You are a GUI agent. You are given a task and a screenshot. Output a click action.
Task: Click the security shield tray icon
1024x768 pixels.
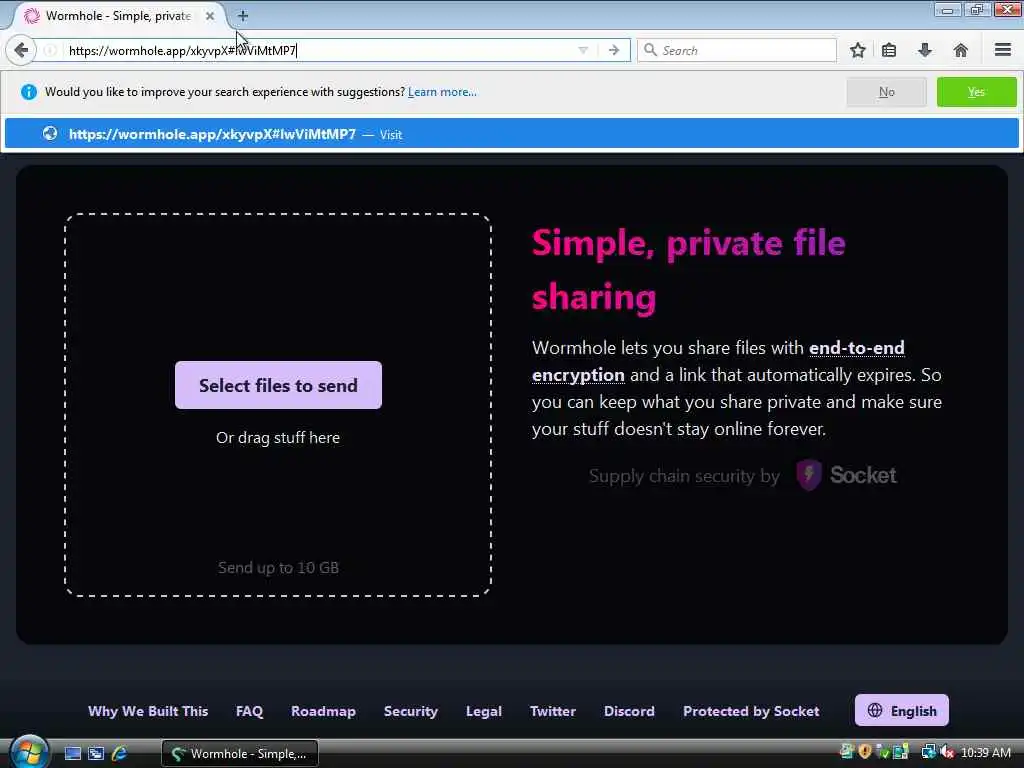tap(865, 752)
